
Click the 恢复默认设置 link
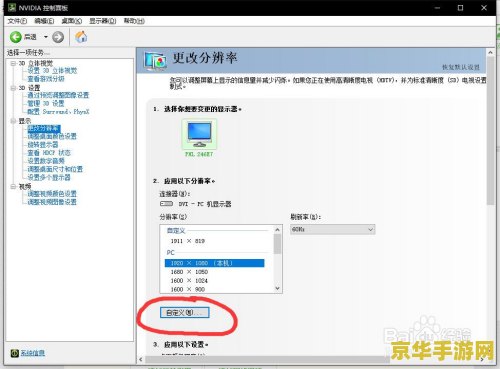click(x=461, y=67)
